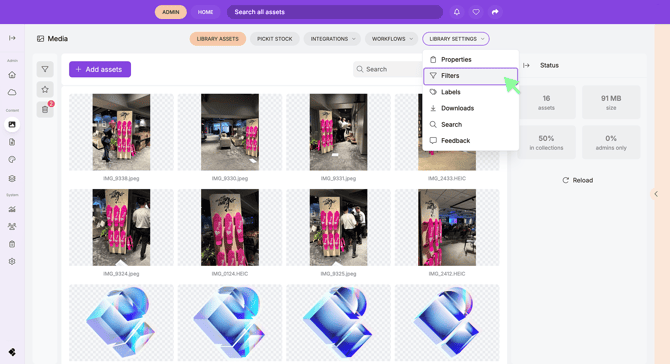Click the Media header image icon
This screenshot has height=364, width=670.
click(x=40, y=38)
